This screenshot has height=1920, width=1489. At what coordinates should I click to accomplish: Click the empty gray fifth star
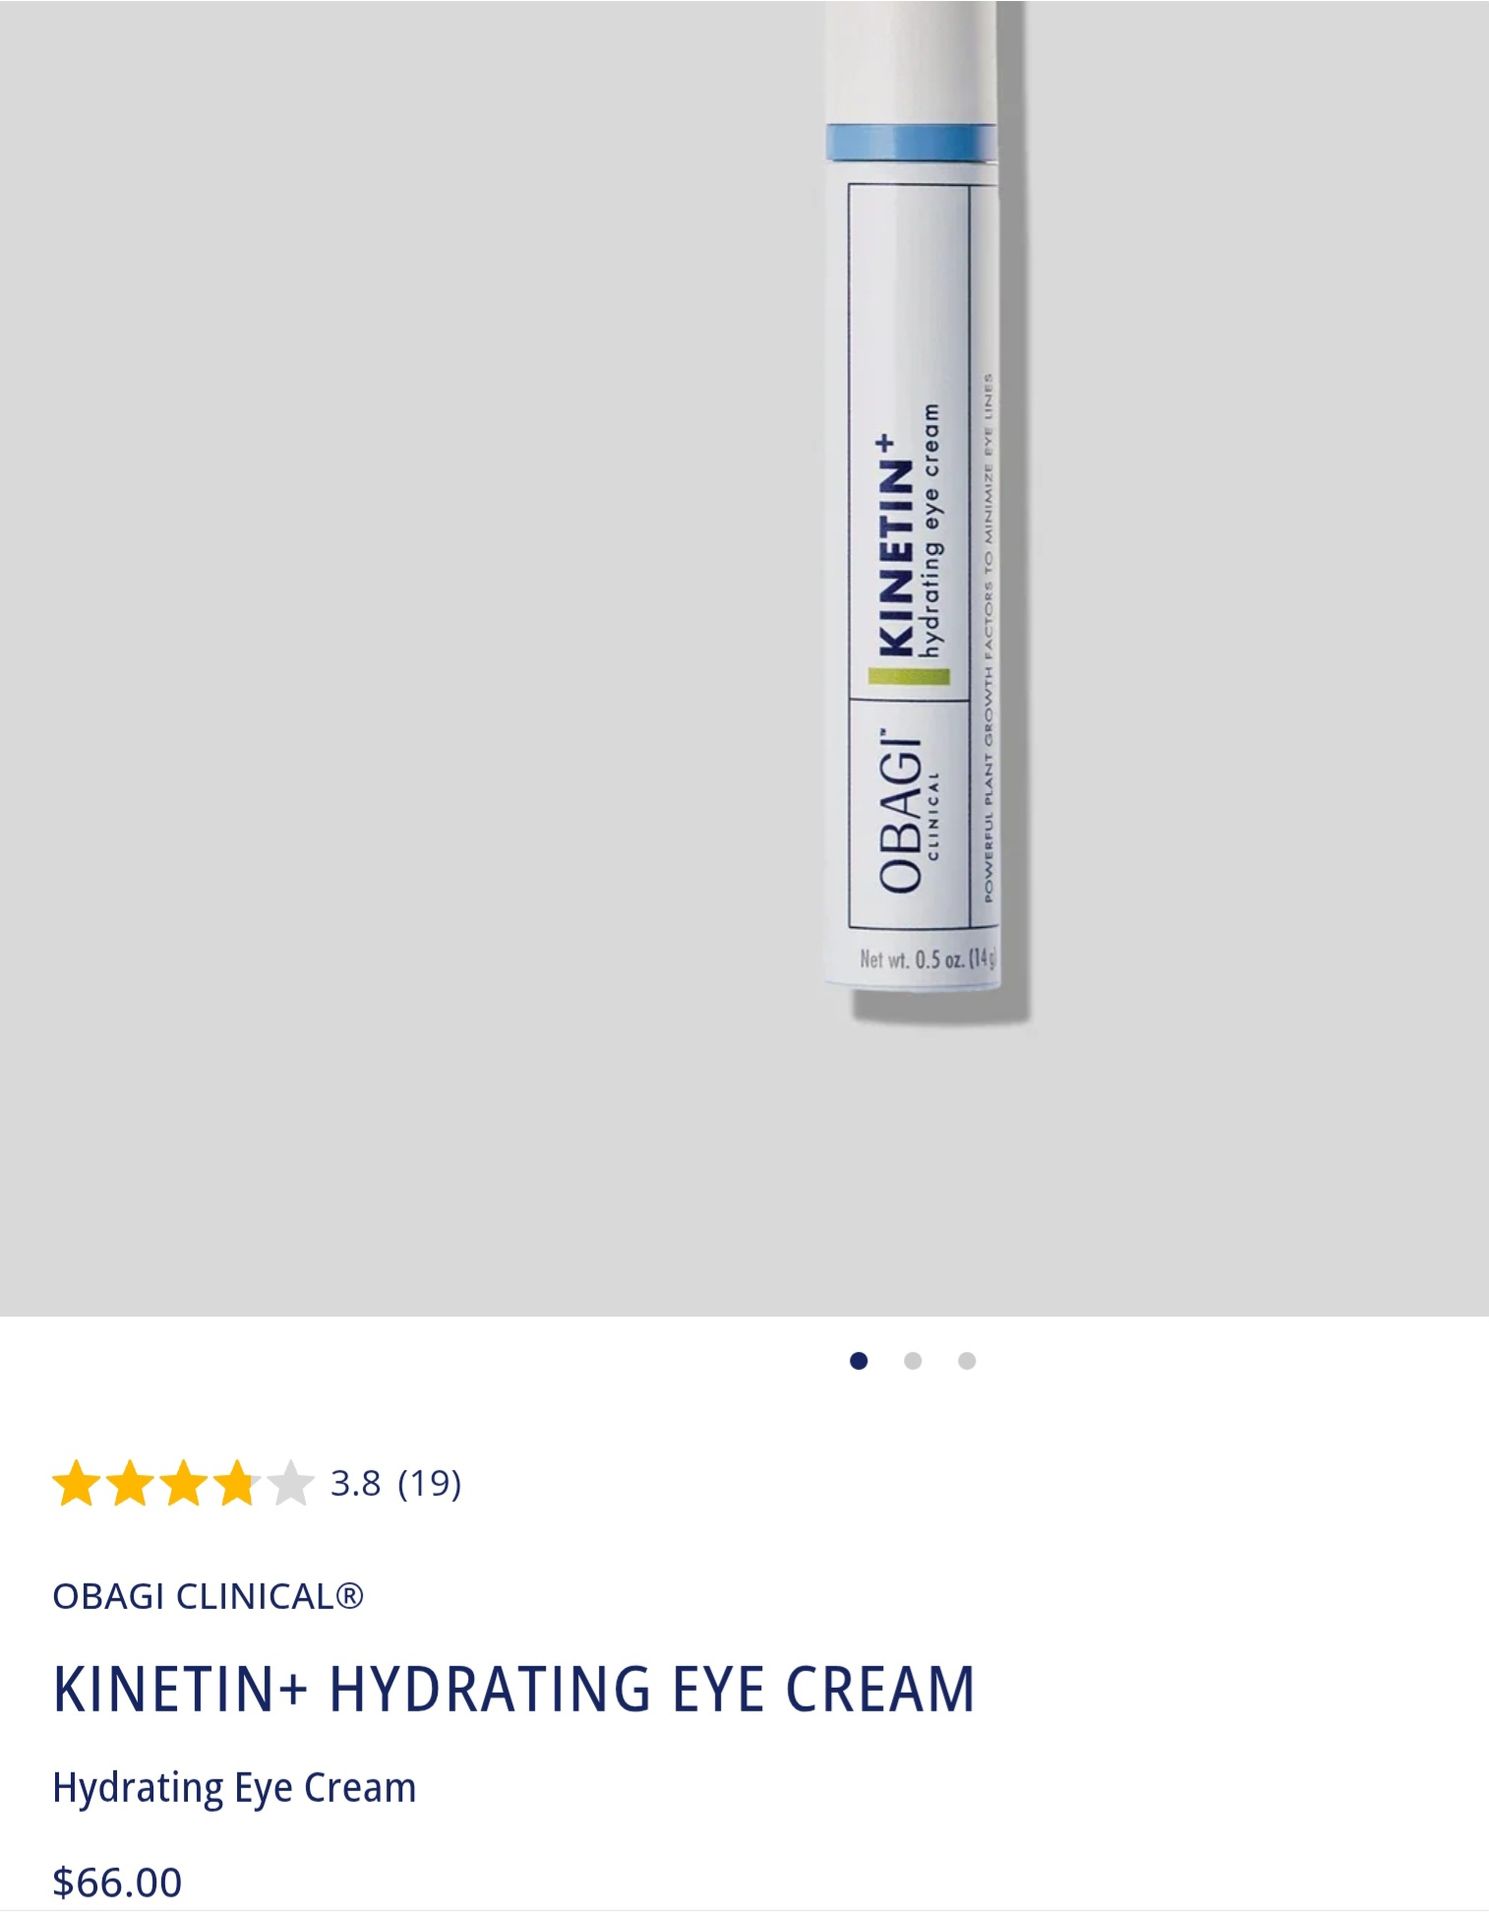click(291, 1483)
